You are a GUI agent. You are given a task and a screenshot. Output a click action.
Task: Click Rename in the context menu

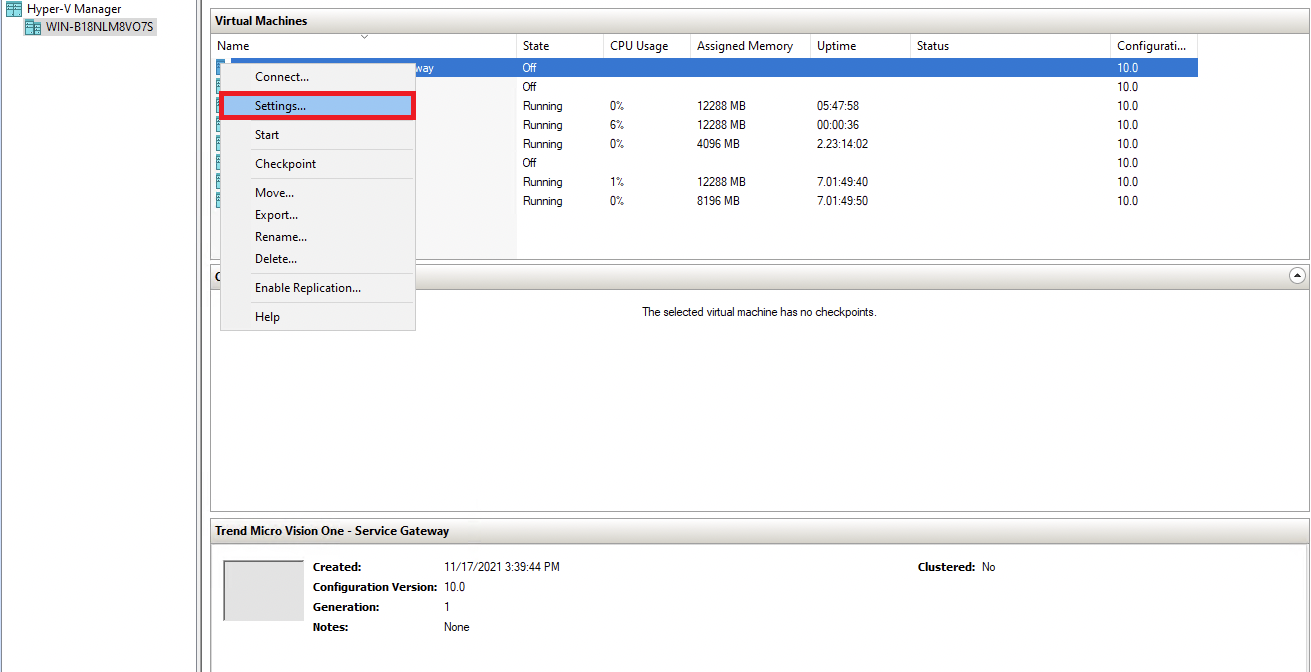click(x=280, y=236)
